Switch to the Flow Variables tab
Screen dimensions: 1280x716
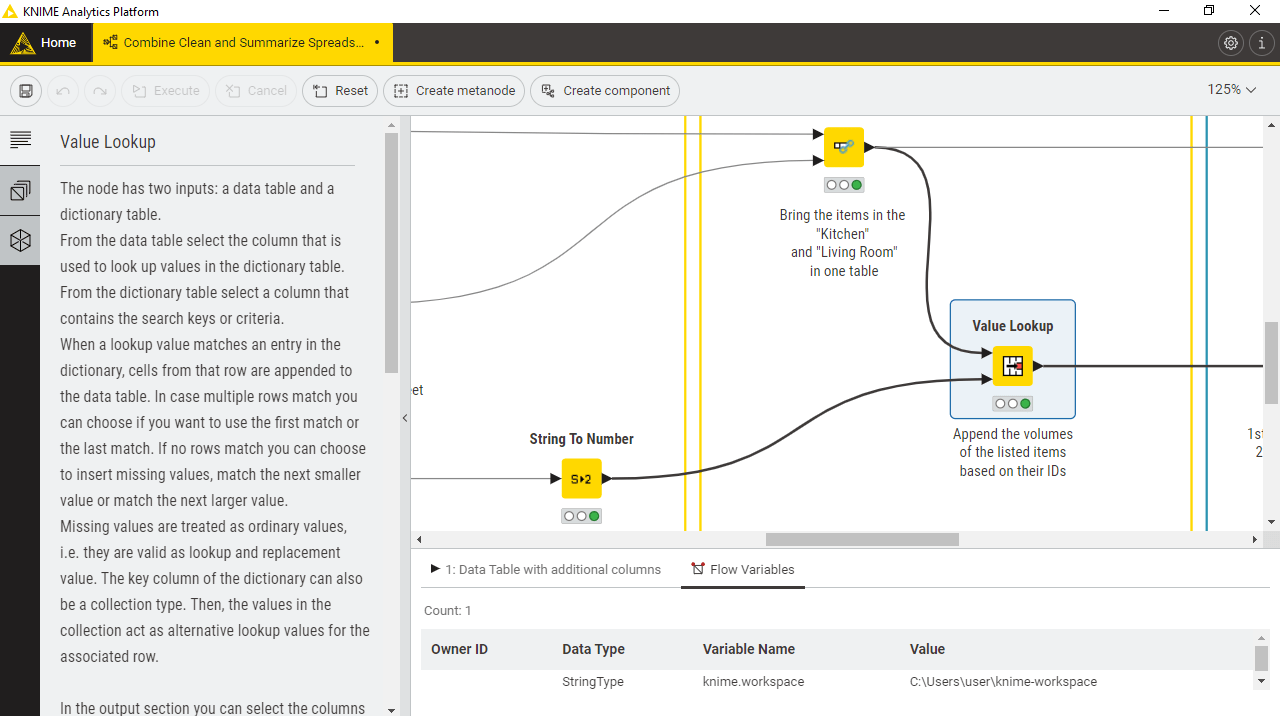pos(743,569)
